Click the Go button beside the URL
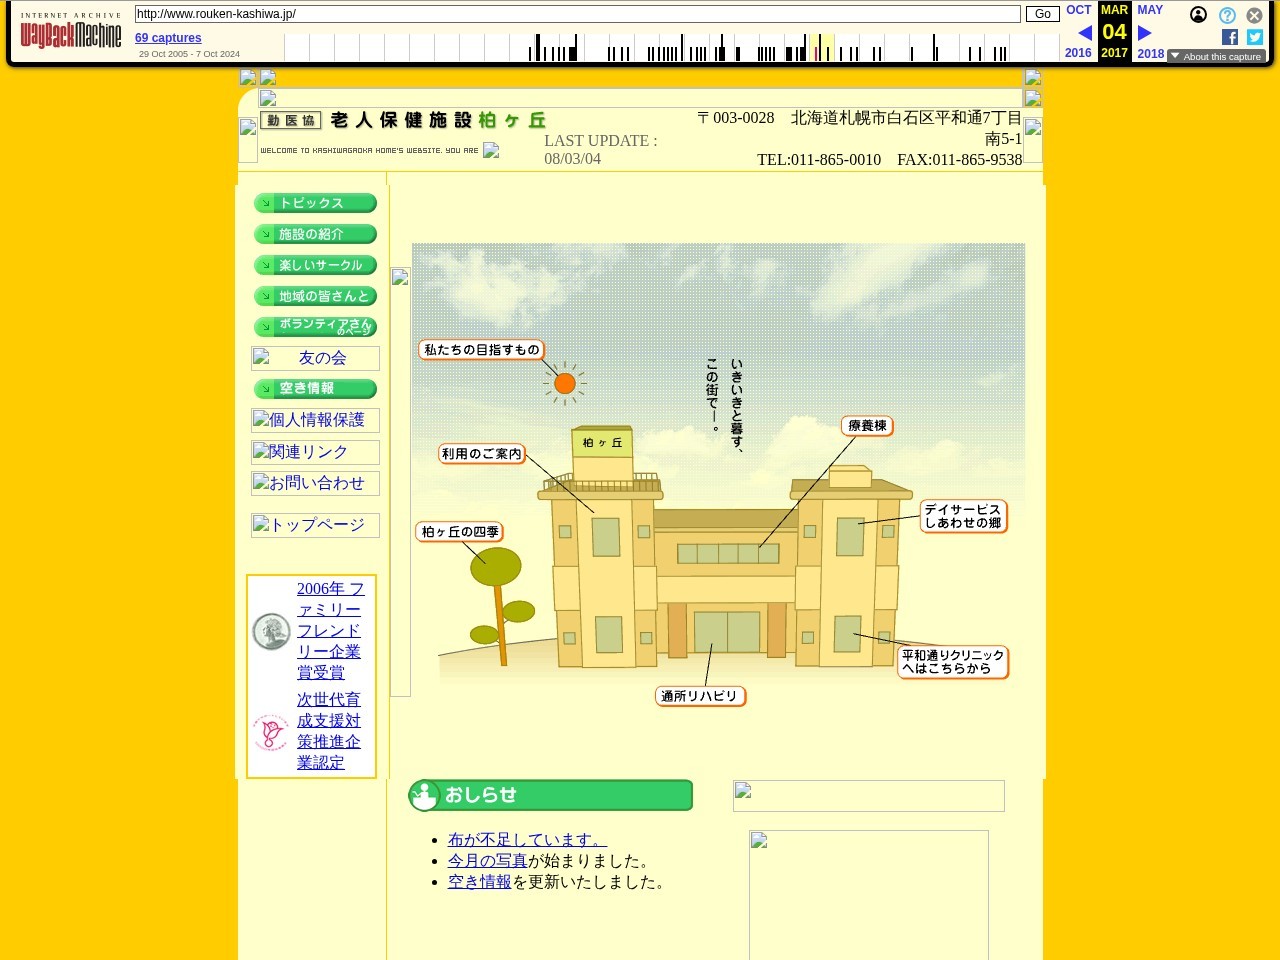Image resolution: width=1280 pixels, height=960 pixels. [x=1042, y=14]
